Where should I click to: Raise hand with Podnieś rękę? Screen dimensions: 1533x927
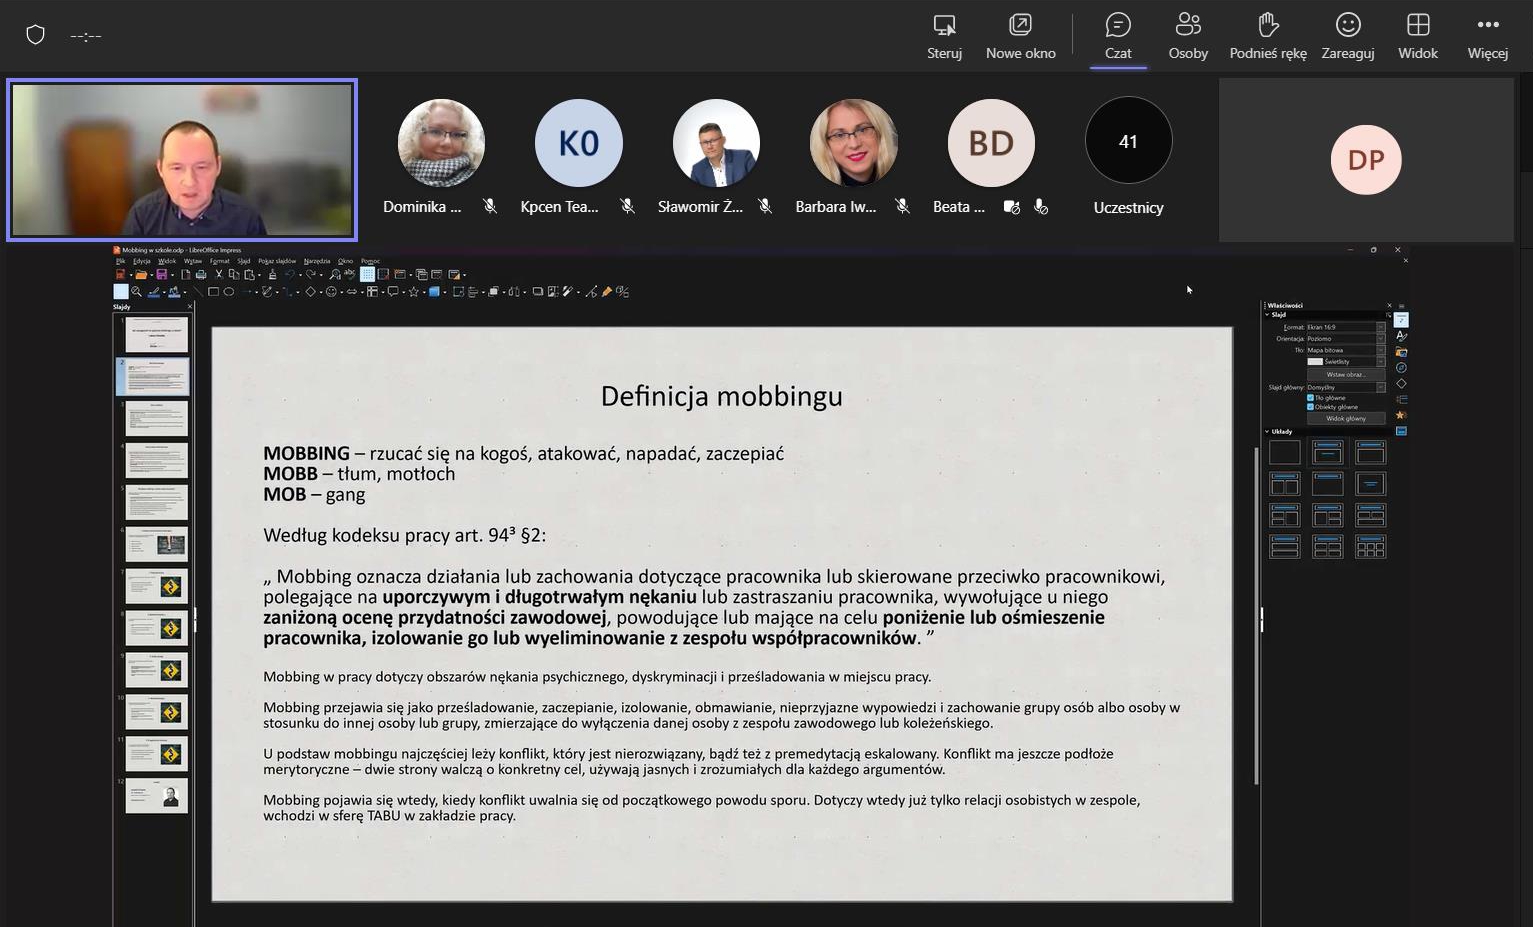click(1268, 37)
